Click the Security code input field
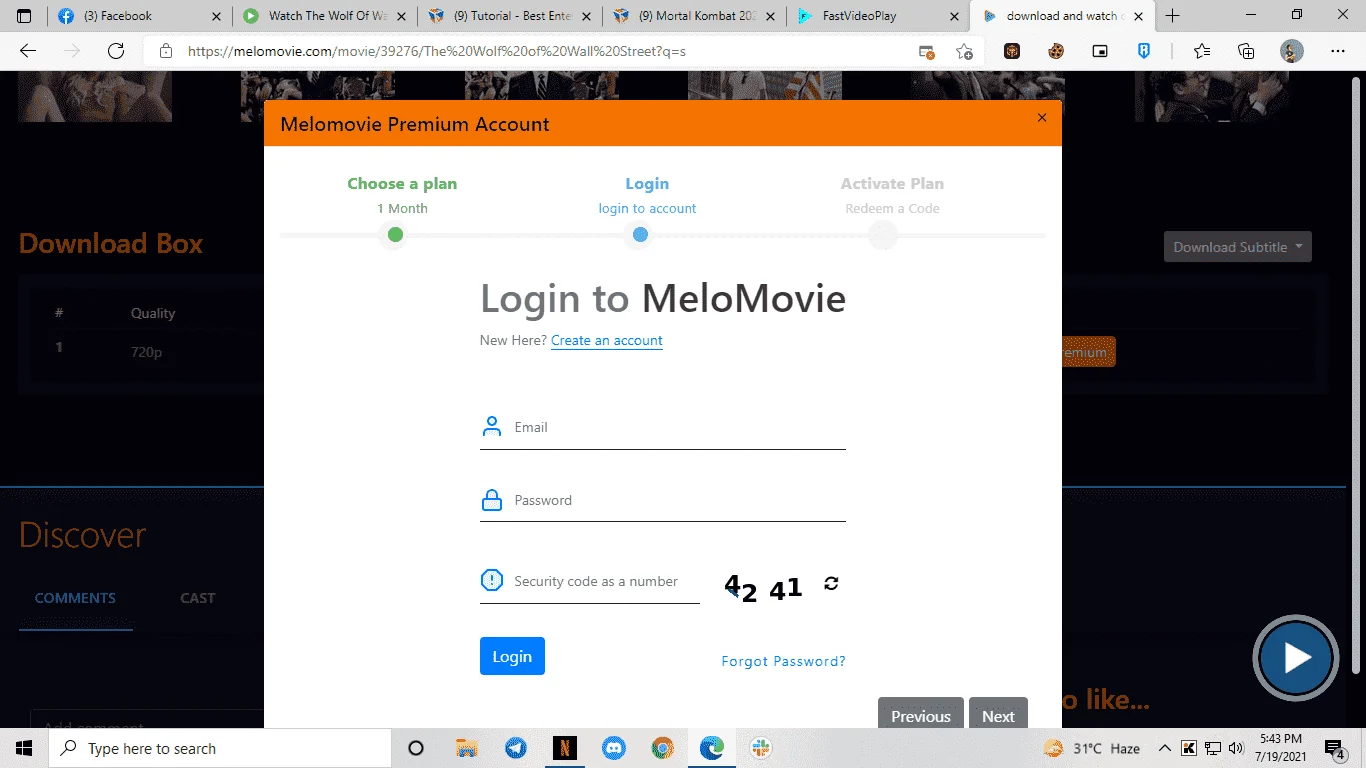This screenshot has height=768, width=1366. tap(590, 581)
